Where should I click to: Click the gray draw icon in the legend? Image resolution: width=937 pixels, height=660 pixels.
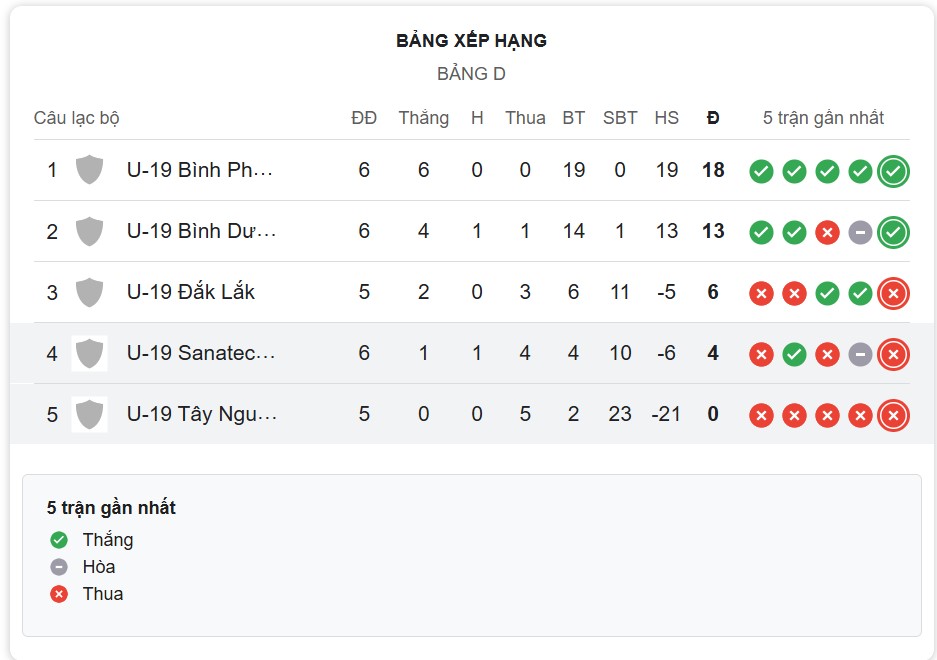coord(58,566)
